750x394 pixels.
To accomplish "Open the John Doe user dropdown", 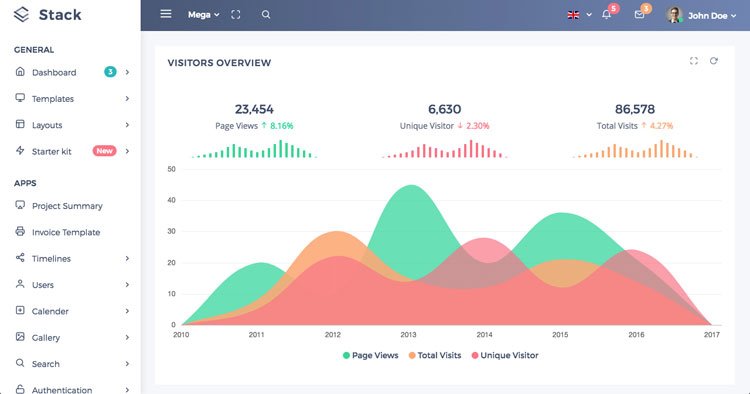I will click(x=712, y=16).
